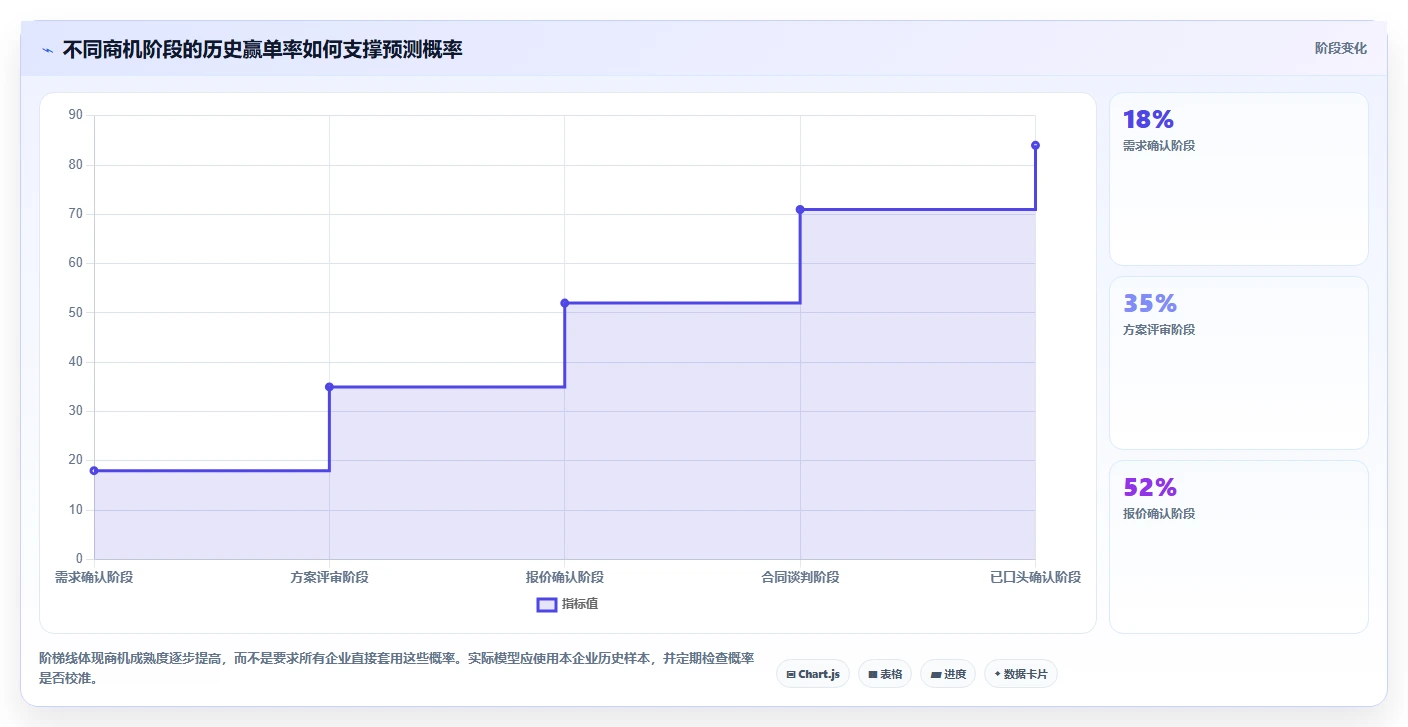Click the 50 y-axis tick label
This screenshot has width=1408, height=727.
click(76, 312)
